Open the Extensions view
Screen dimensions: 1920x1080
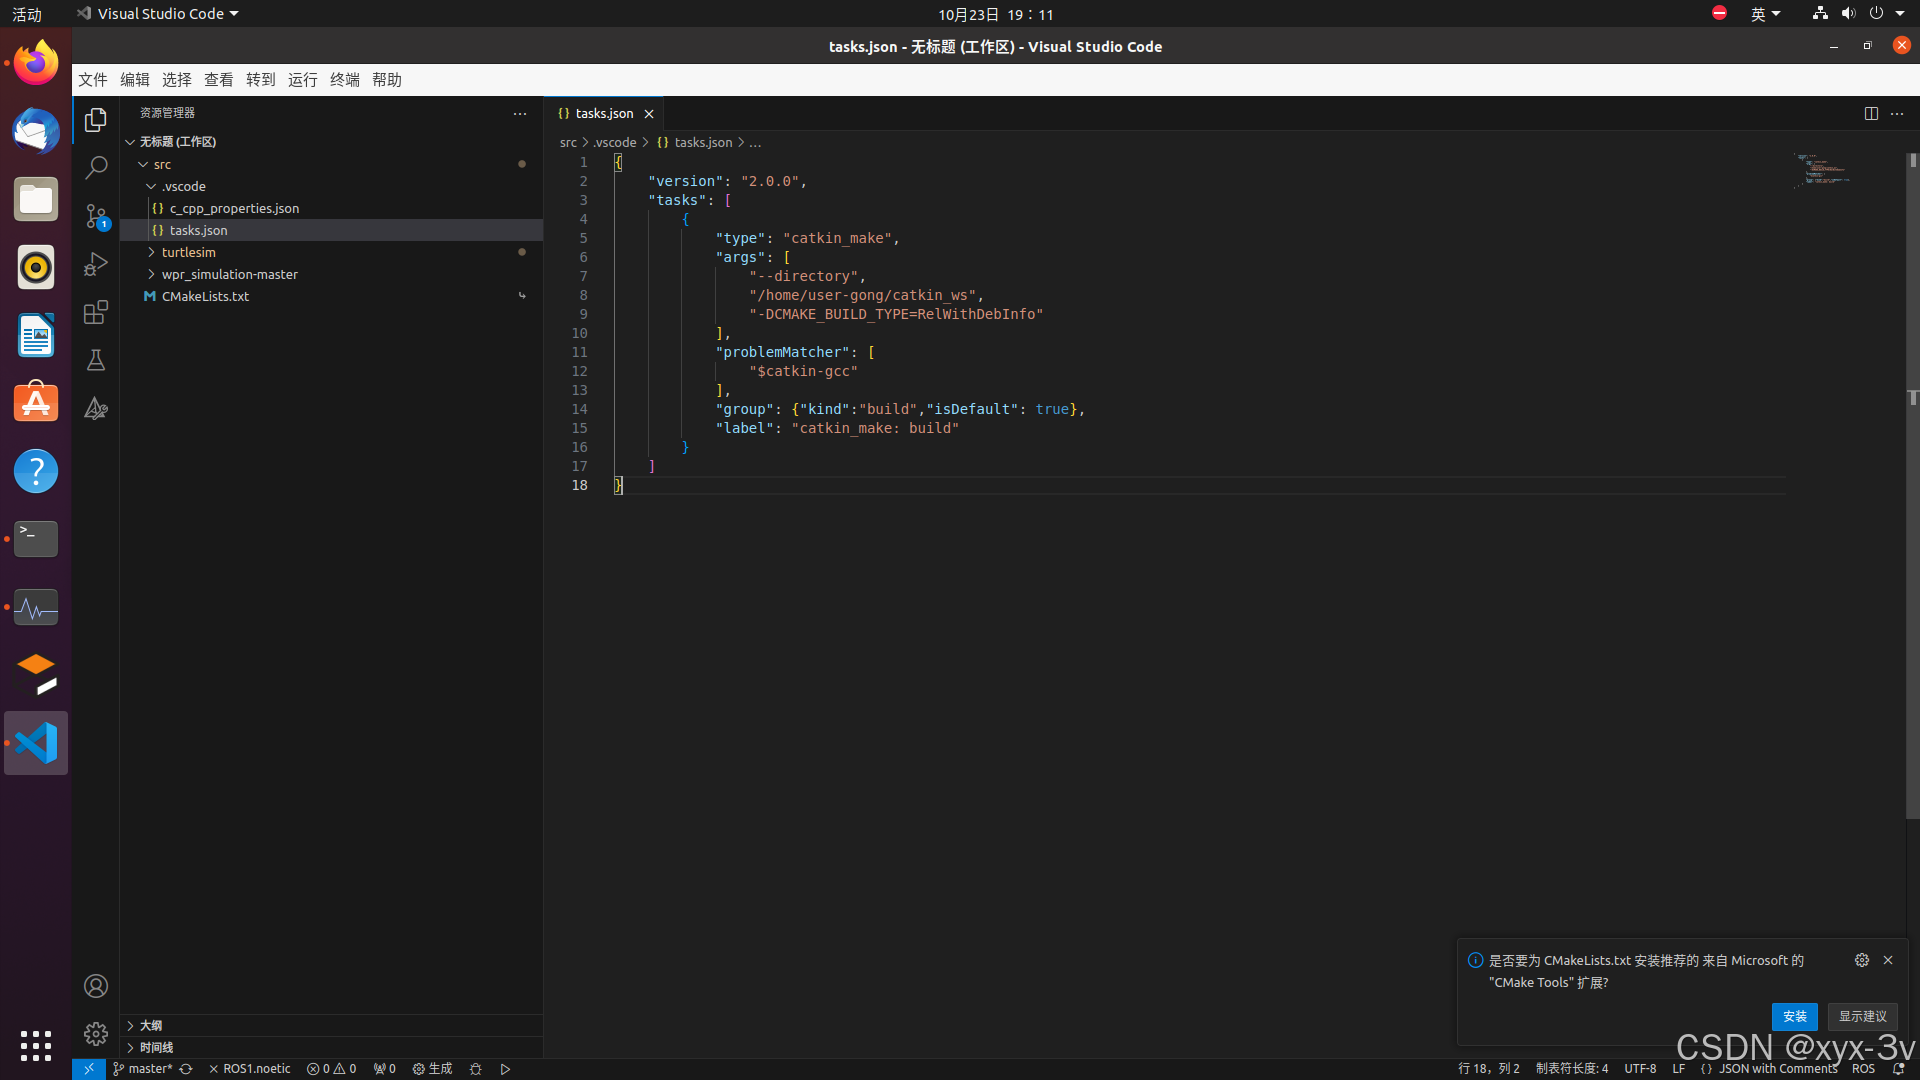pyautogui.click(x=96, y=313)
